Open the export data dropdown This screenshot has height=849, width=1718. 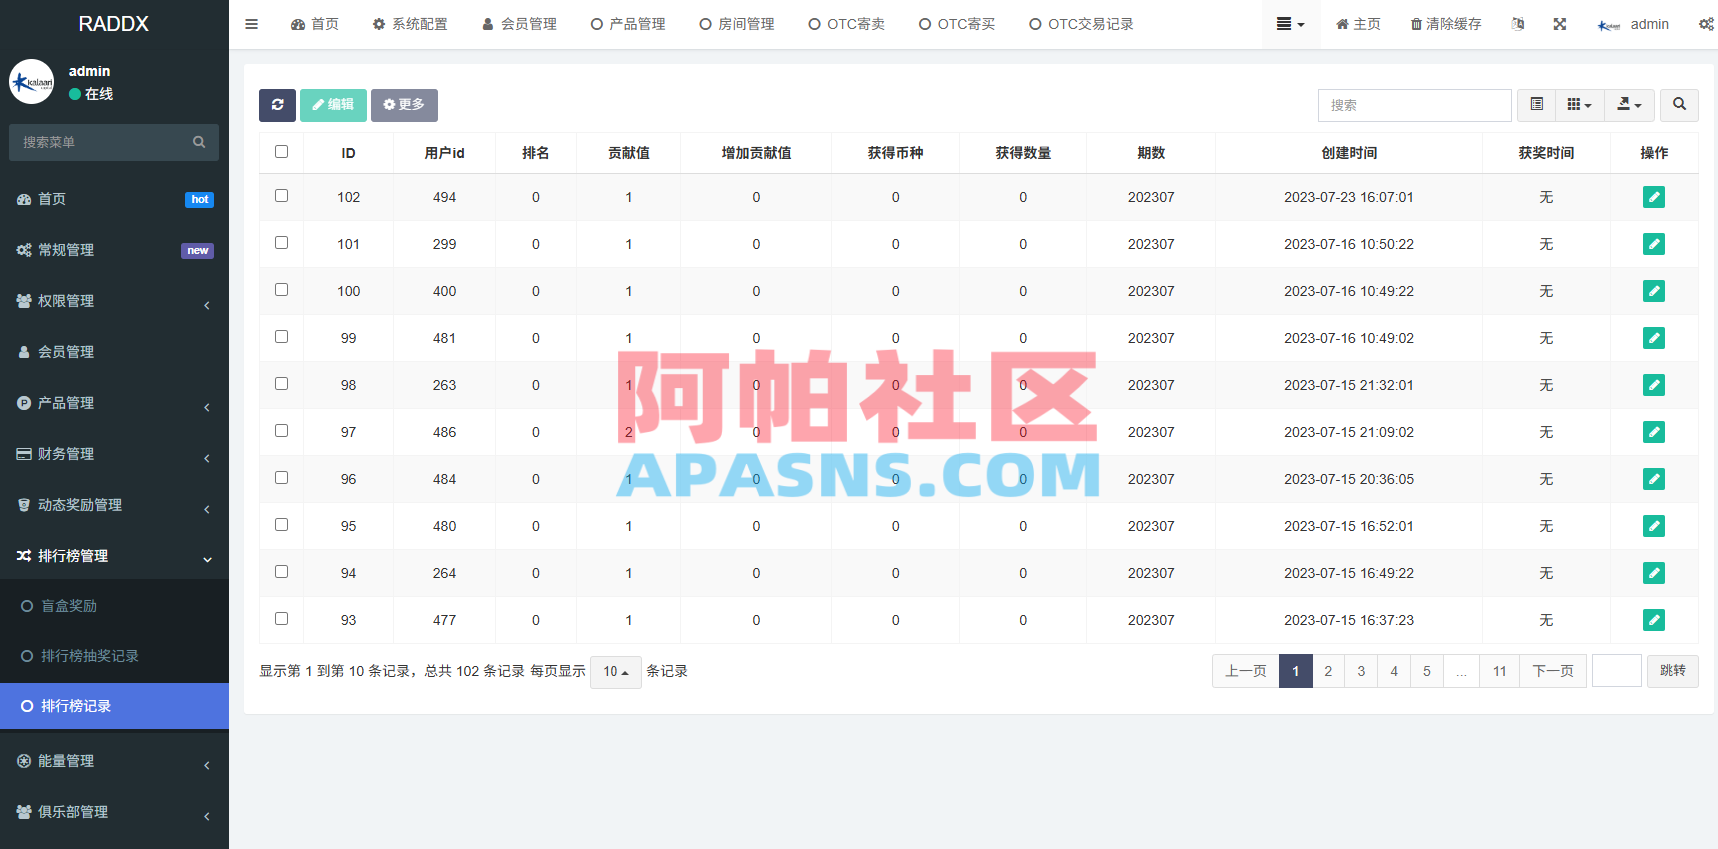point(1629,105)
